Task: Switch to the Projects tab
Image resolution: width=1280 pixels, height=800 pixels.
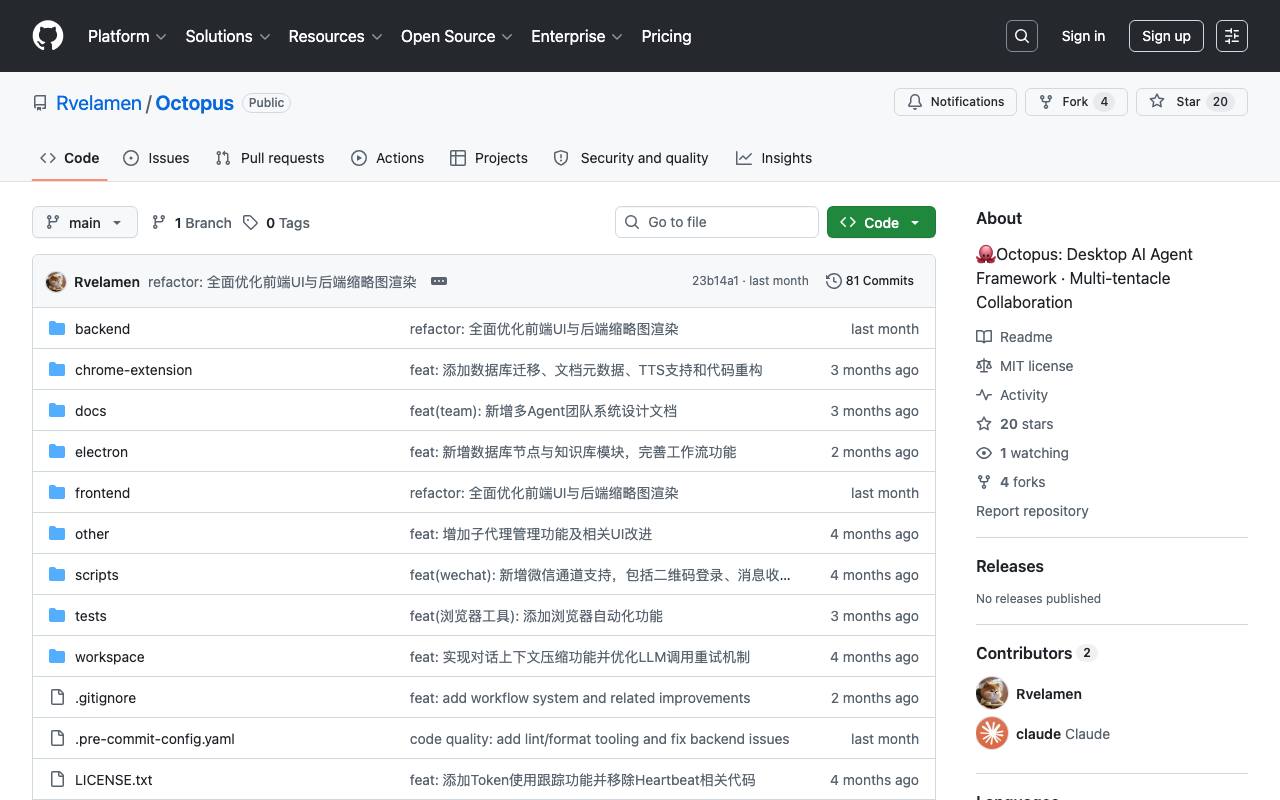Action: coord(489,158)
